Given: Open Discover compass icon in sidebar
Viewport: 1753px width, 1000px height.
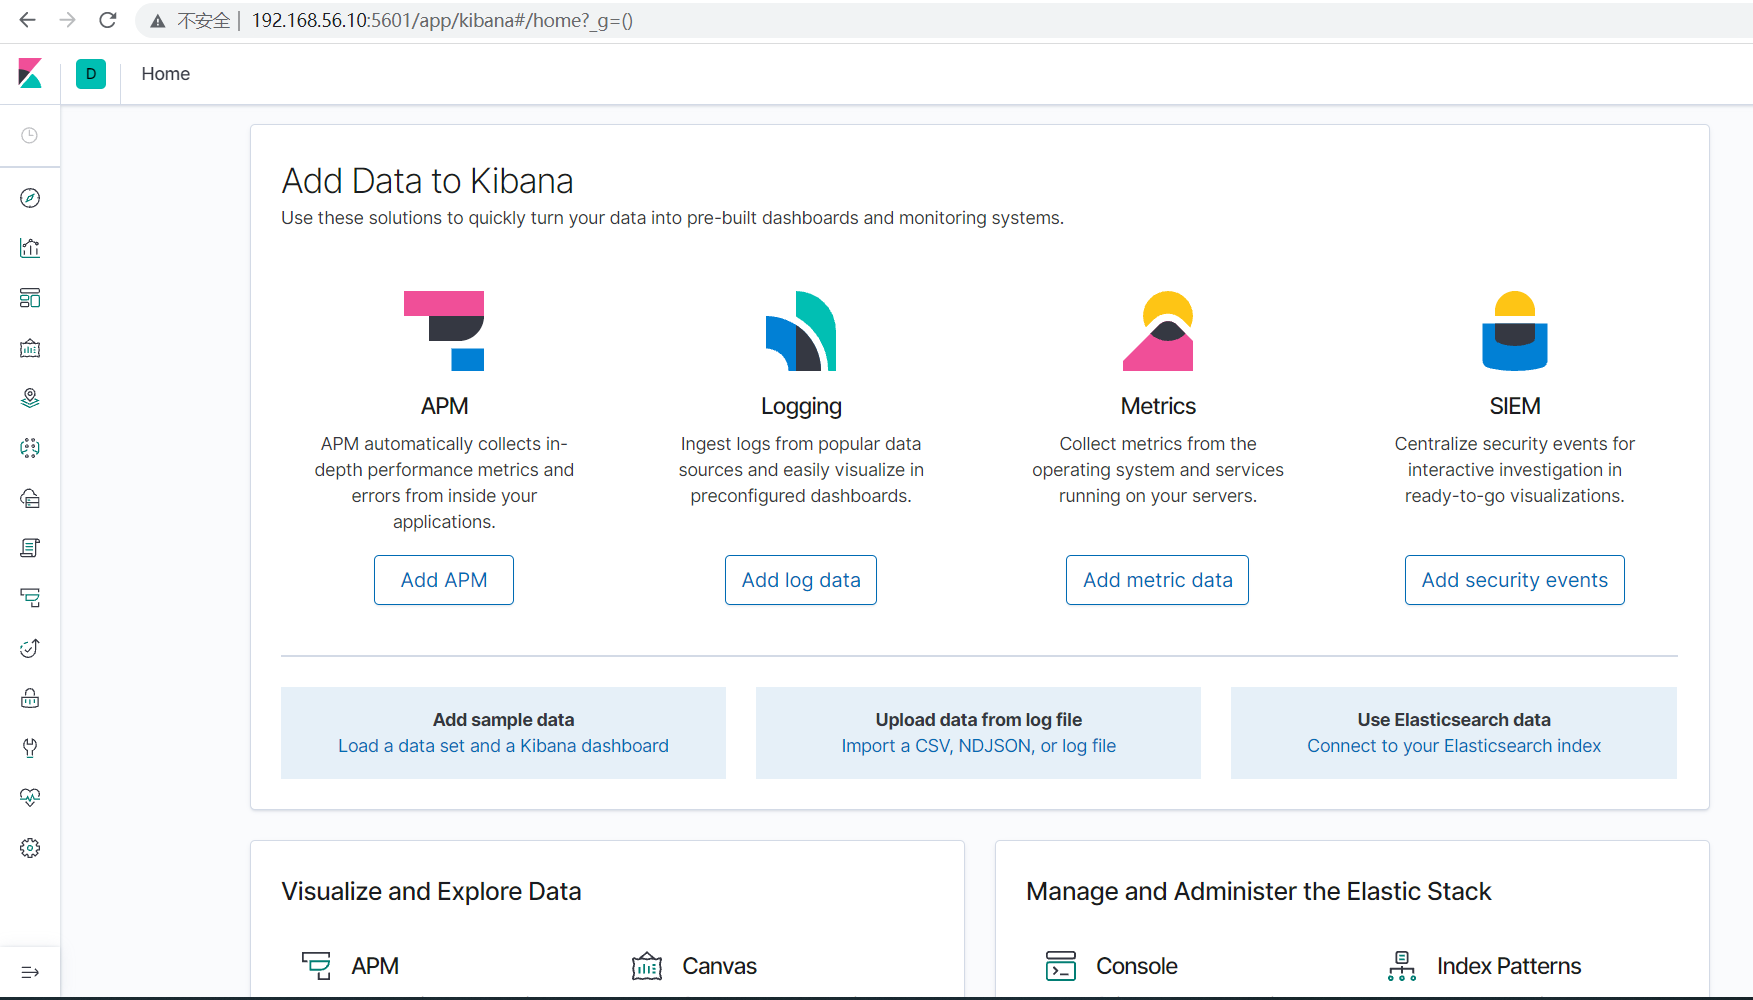Looking at the screenshot, I should pos(30,198).
